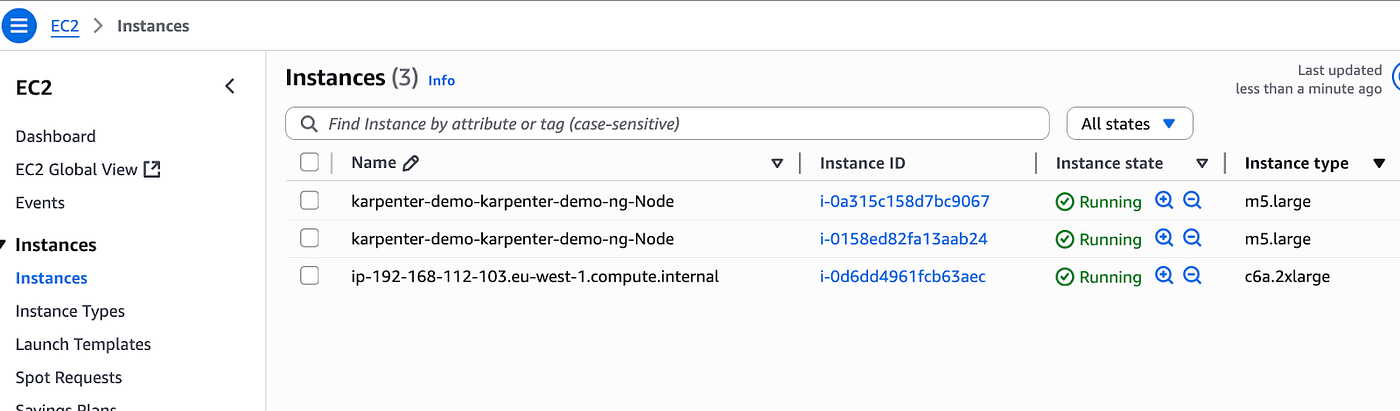The width and height of the screenshot is (1400, 411).
Task: Collapse the EC2 sidebar with the chevron
Action: (x=230, y=87)
